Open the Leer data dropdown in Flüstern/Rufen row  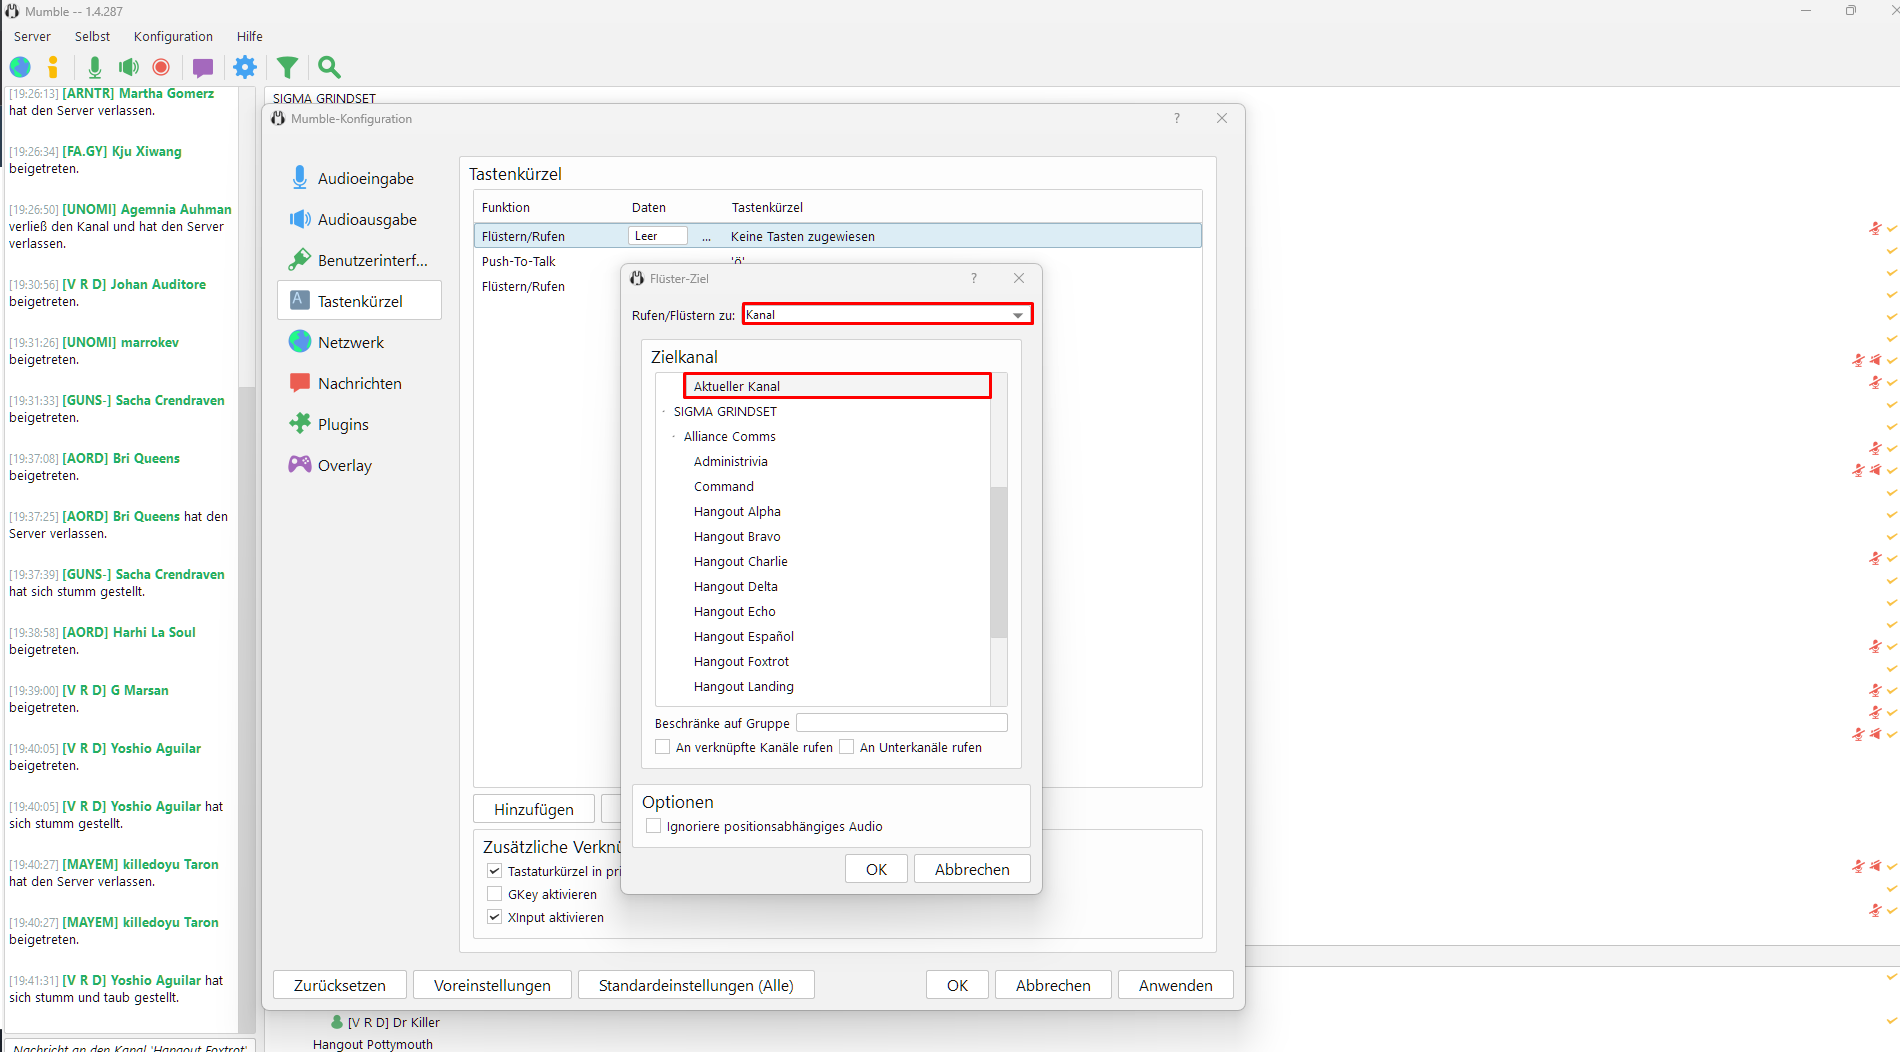click(658, 236)
